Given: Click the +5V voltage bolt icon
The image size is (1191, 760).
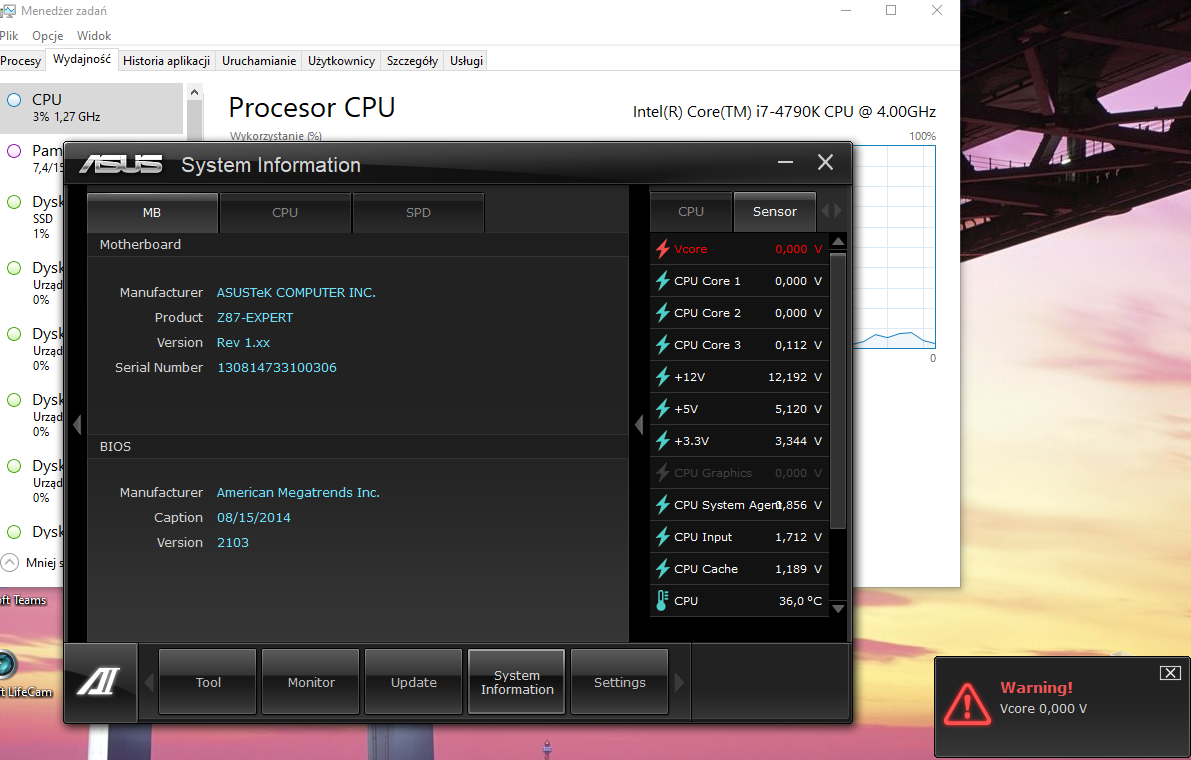Looking at the screenshot, I should coord(662,408).
